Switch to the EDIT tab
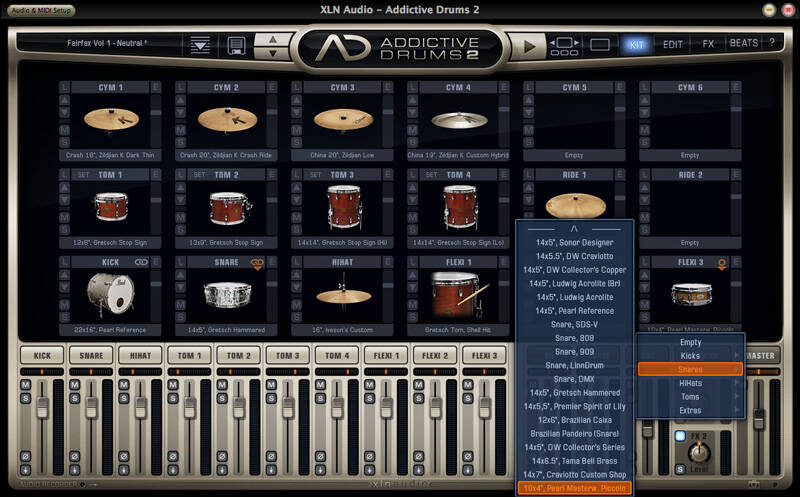 pyautogui.click(x=672, y=44)
